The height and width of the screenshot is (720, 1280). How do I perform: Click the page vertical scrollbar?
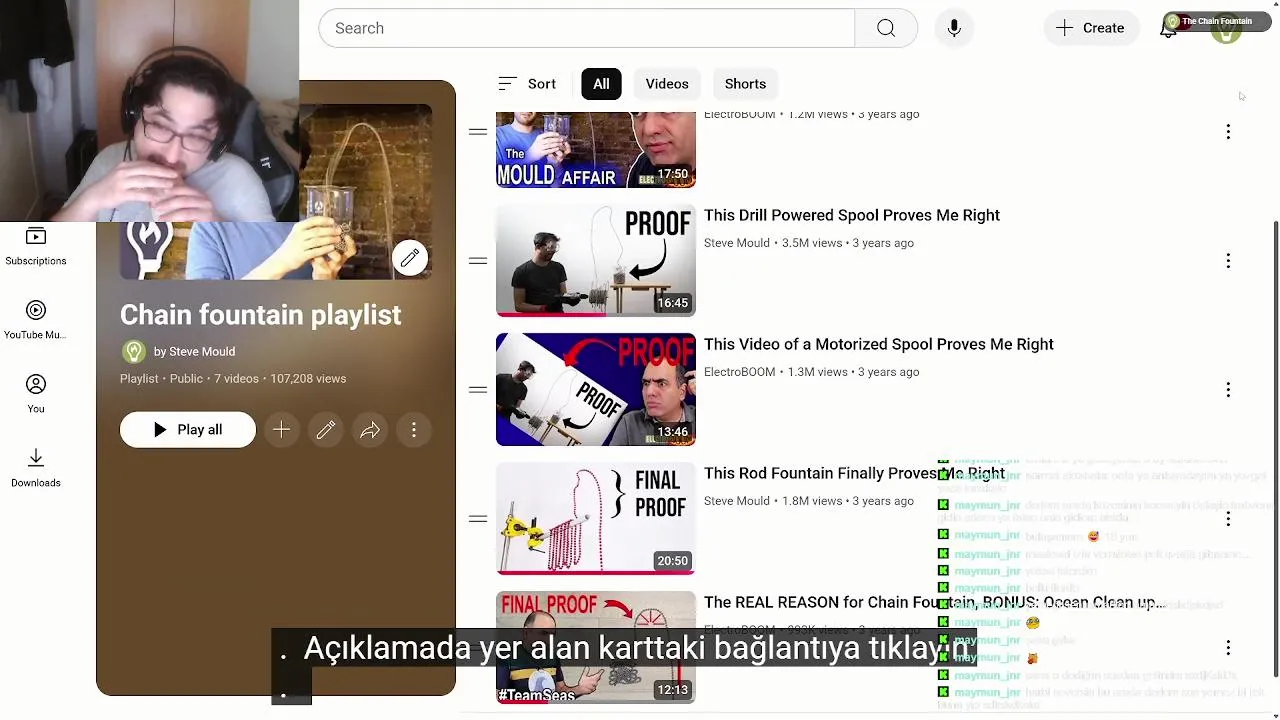pyautogui.click(x=1275, y=448)
